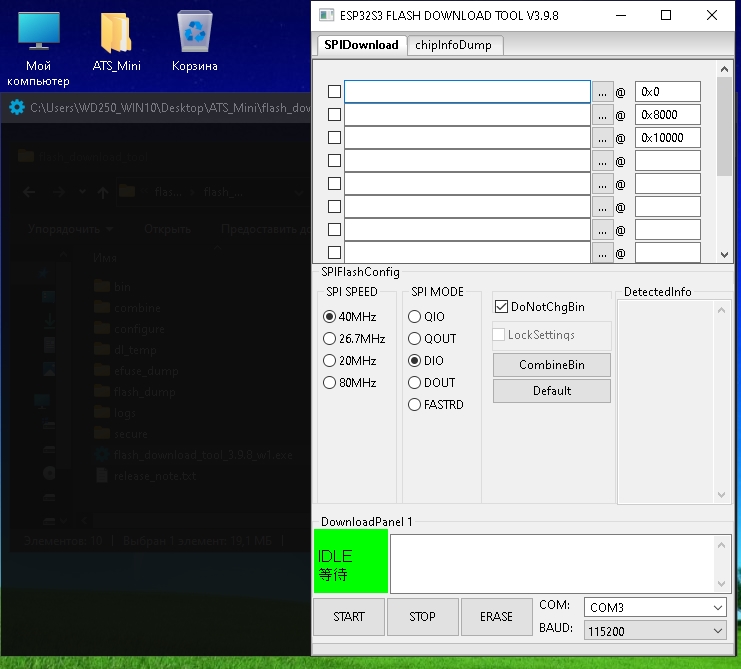The height and width of the screenshot is (669, 741).
Task: Enable the checkbox for the 0x10000 row
Action: [x=334, y=137]
